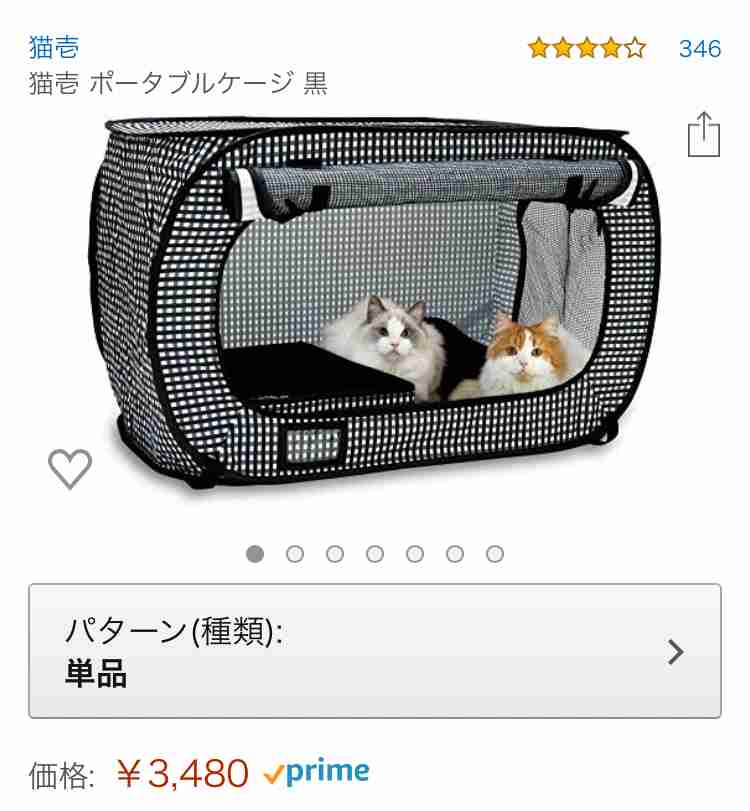Tap the ￥3,480 price text
The height and width of the screenshot is (811, 750).
(x=182, y=774)
